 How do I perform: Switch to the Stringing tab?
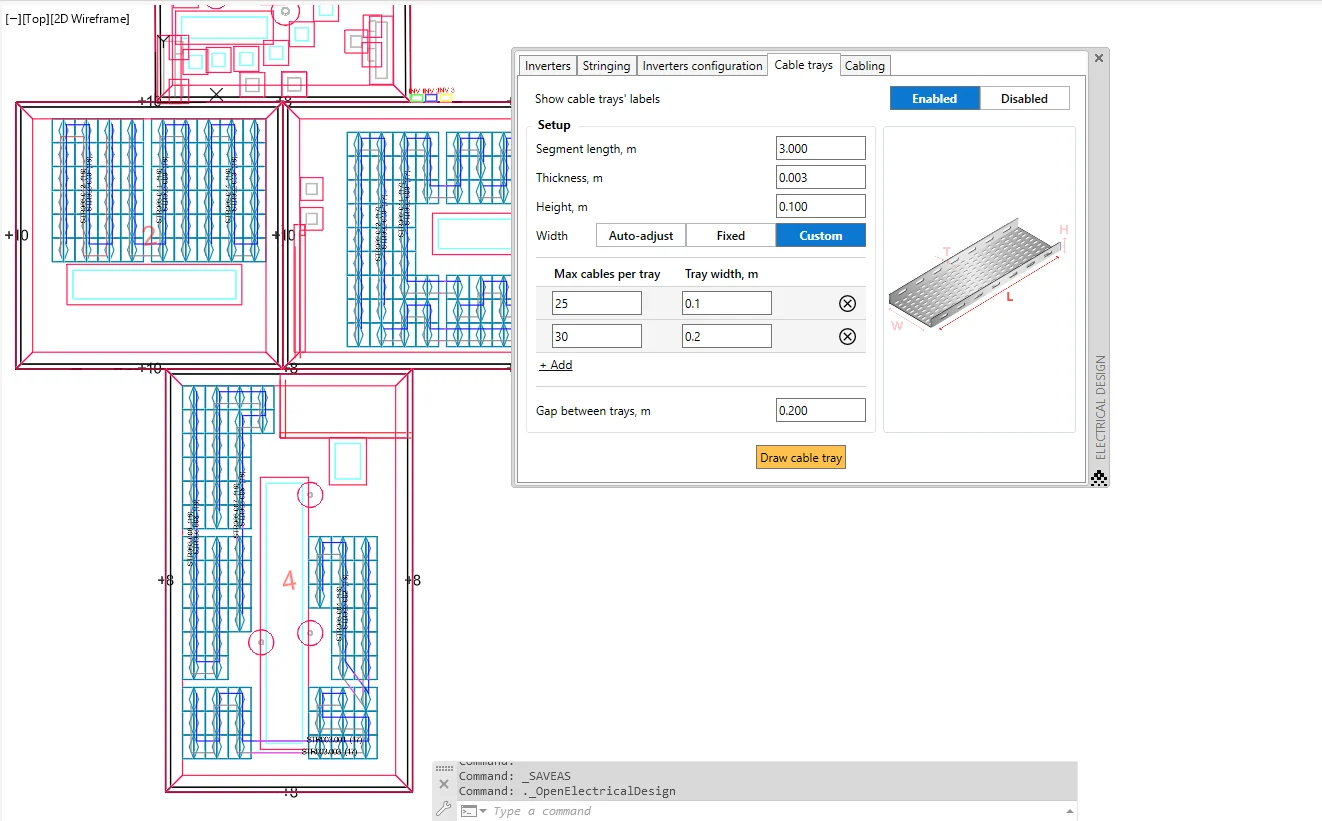[606, 66]
